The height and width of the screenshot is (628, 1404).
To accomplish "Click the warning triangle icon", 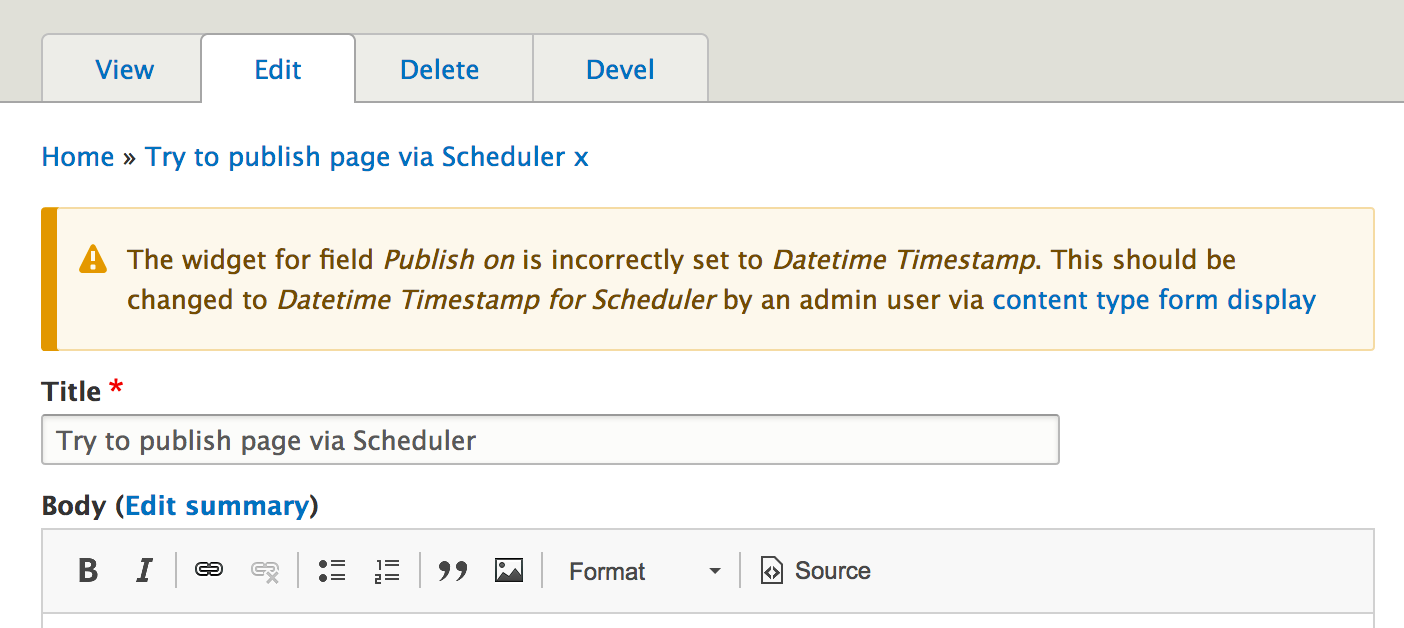I will [x=91, y=258].
